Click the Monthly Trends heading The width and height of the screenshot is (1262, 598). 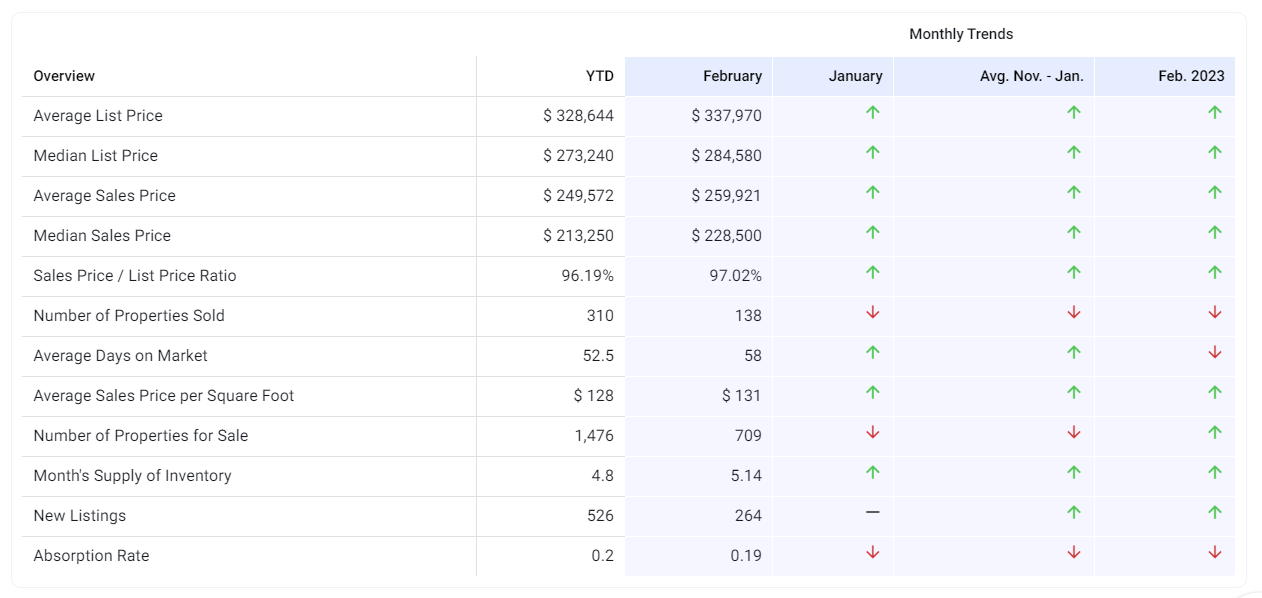(960, 34)
